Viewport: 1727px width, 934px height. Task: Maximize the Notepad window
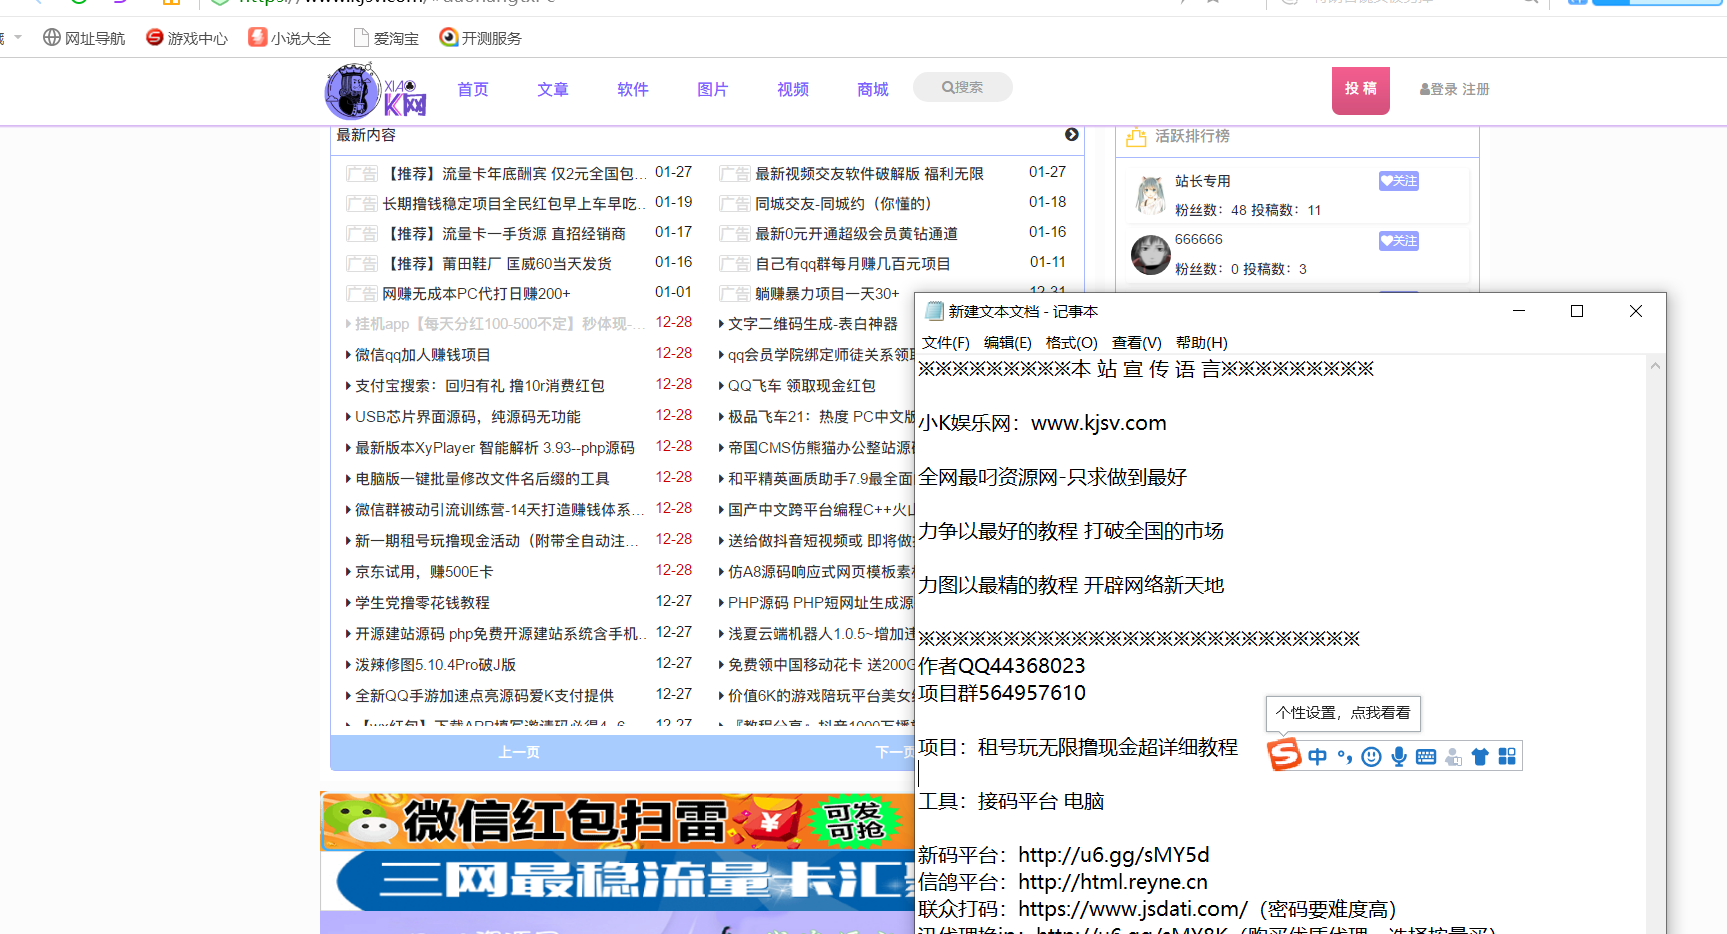1577,311
